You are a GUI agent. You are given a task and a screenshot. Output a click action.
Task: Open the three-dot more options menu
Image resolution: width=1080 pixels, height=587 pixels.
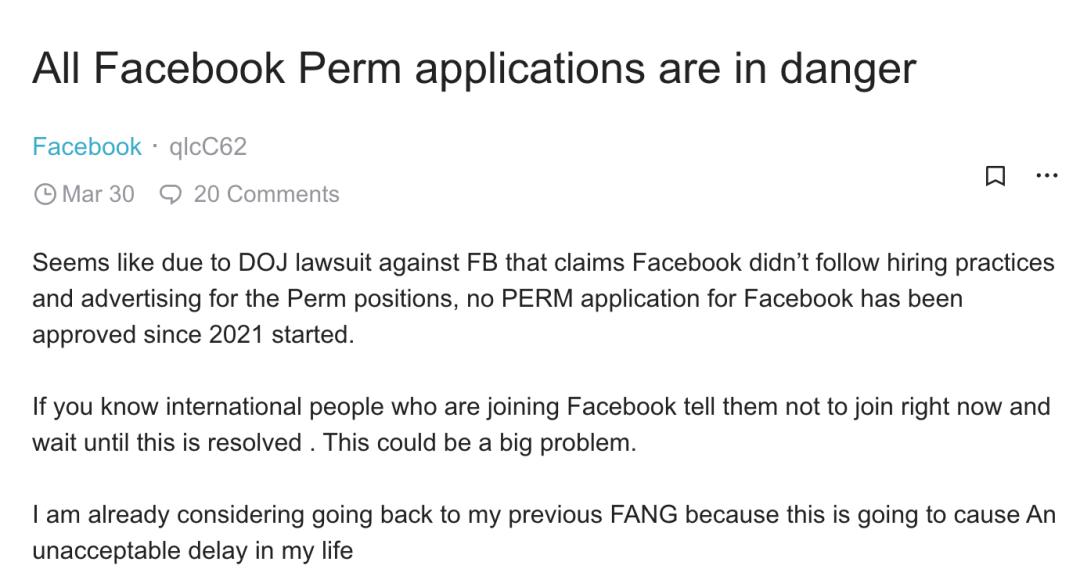click(1047, 176)
